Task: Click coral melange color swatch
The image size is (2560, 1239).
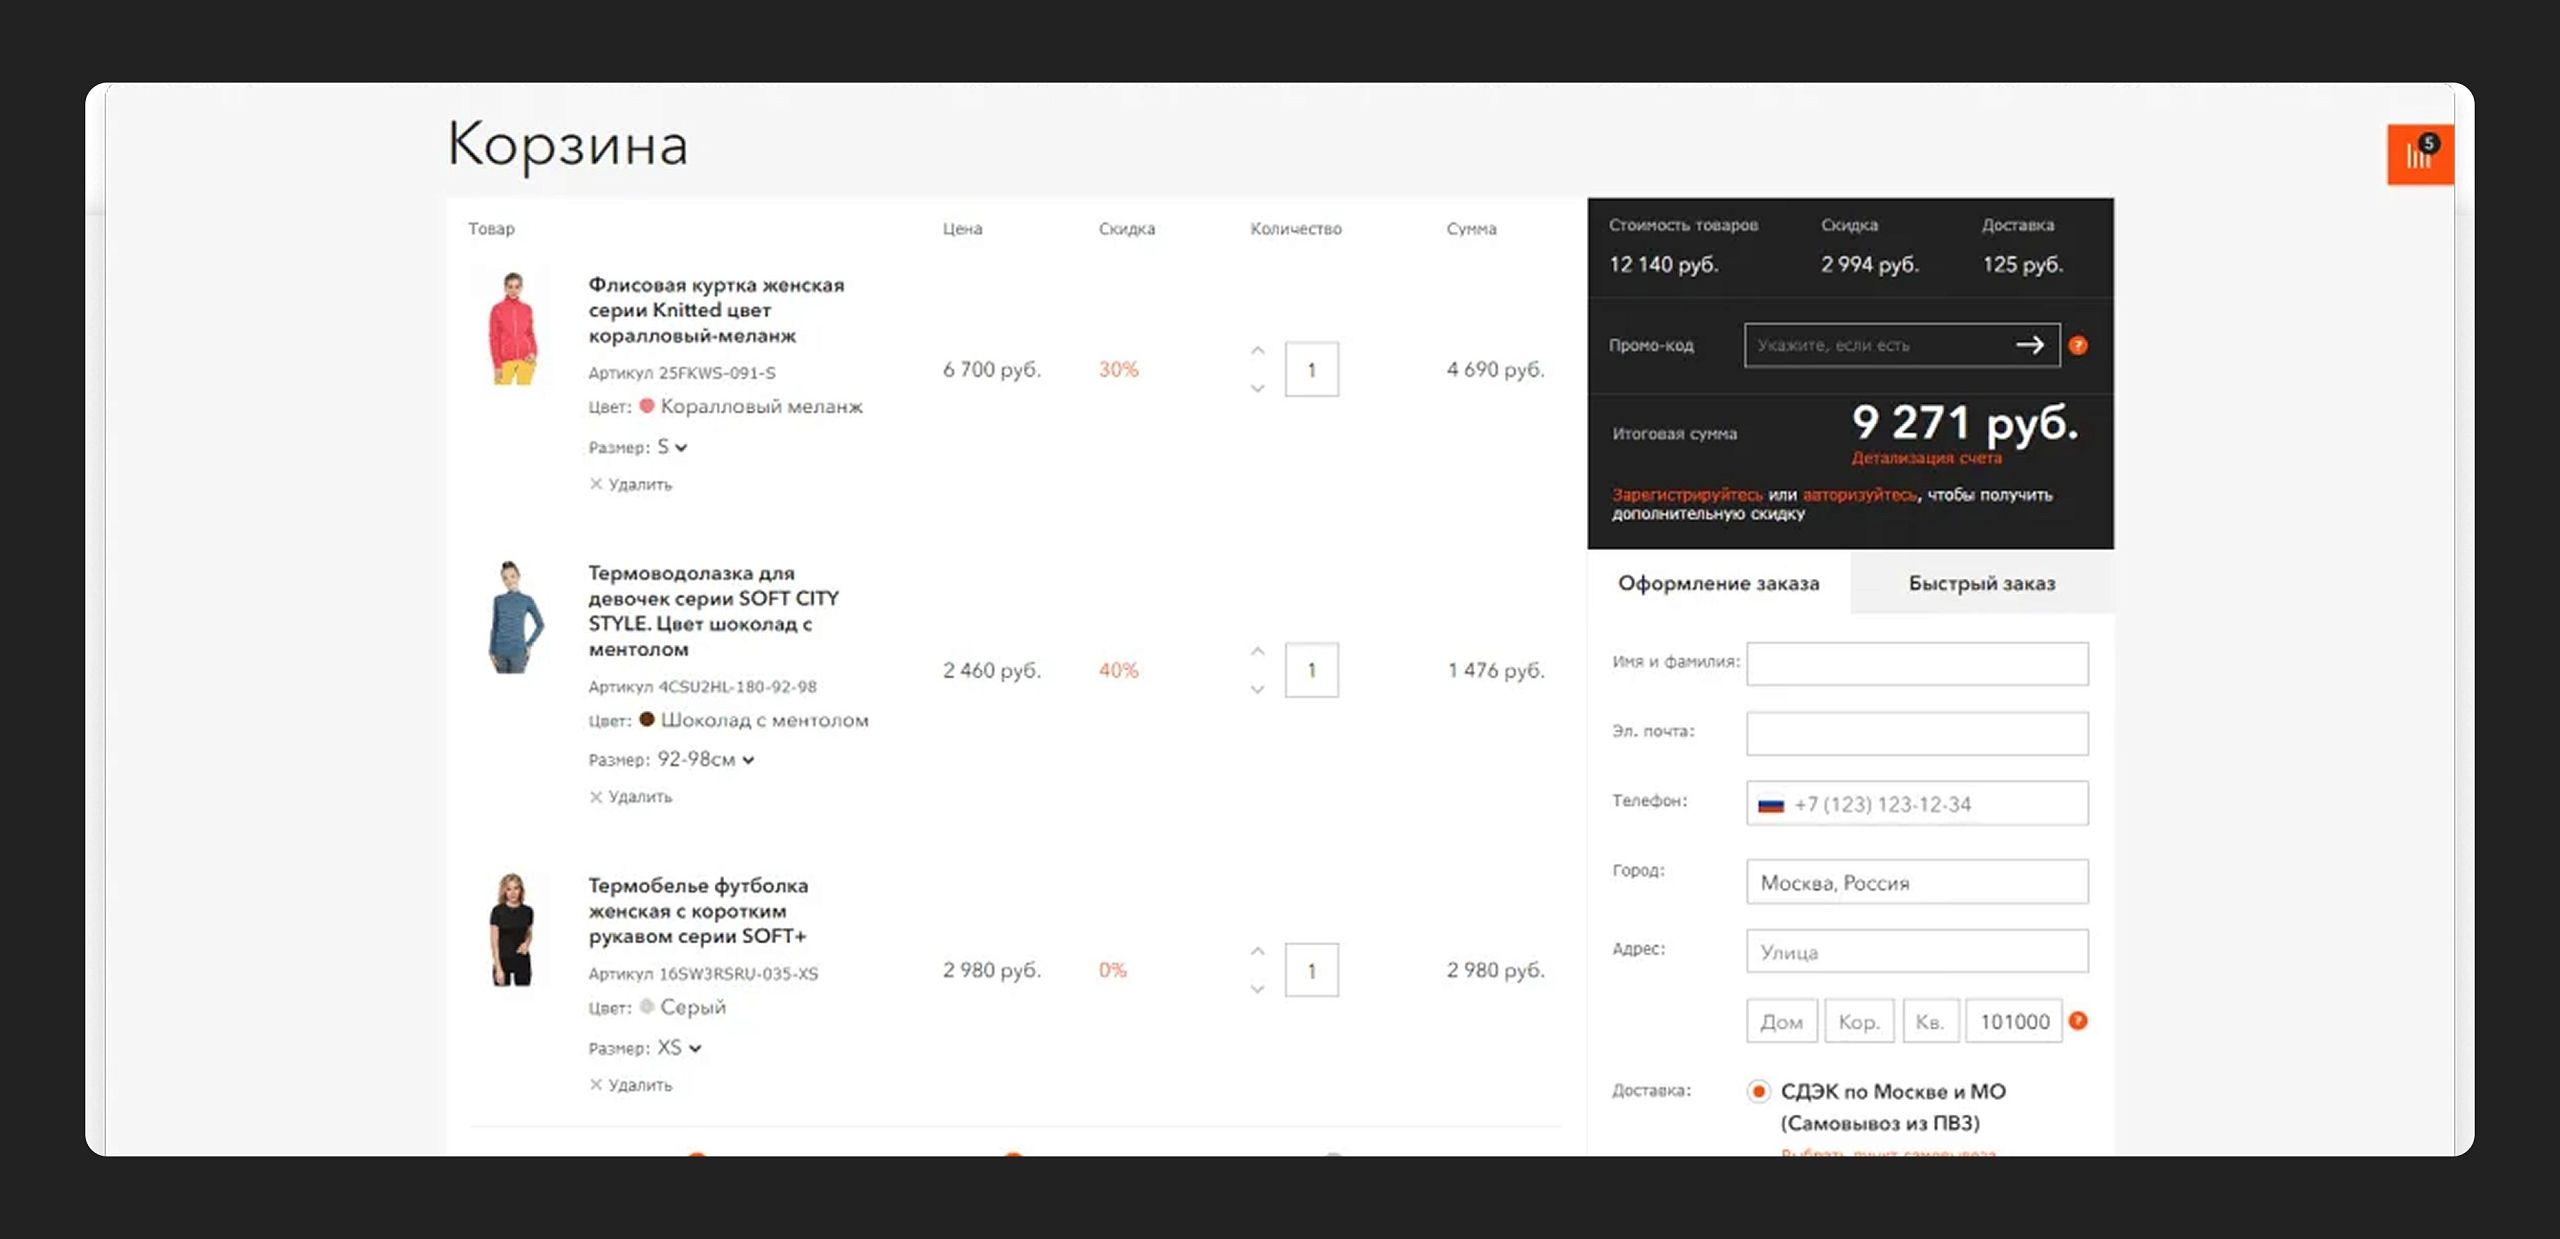Action: (647, 406)
